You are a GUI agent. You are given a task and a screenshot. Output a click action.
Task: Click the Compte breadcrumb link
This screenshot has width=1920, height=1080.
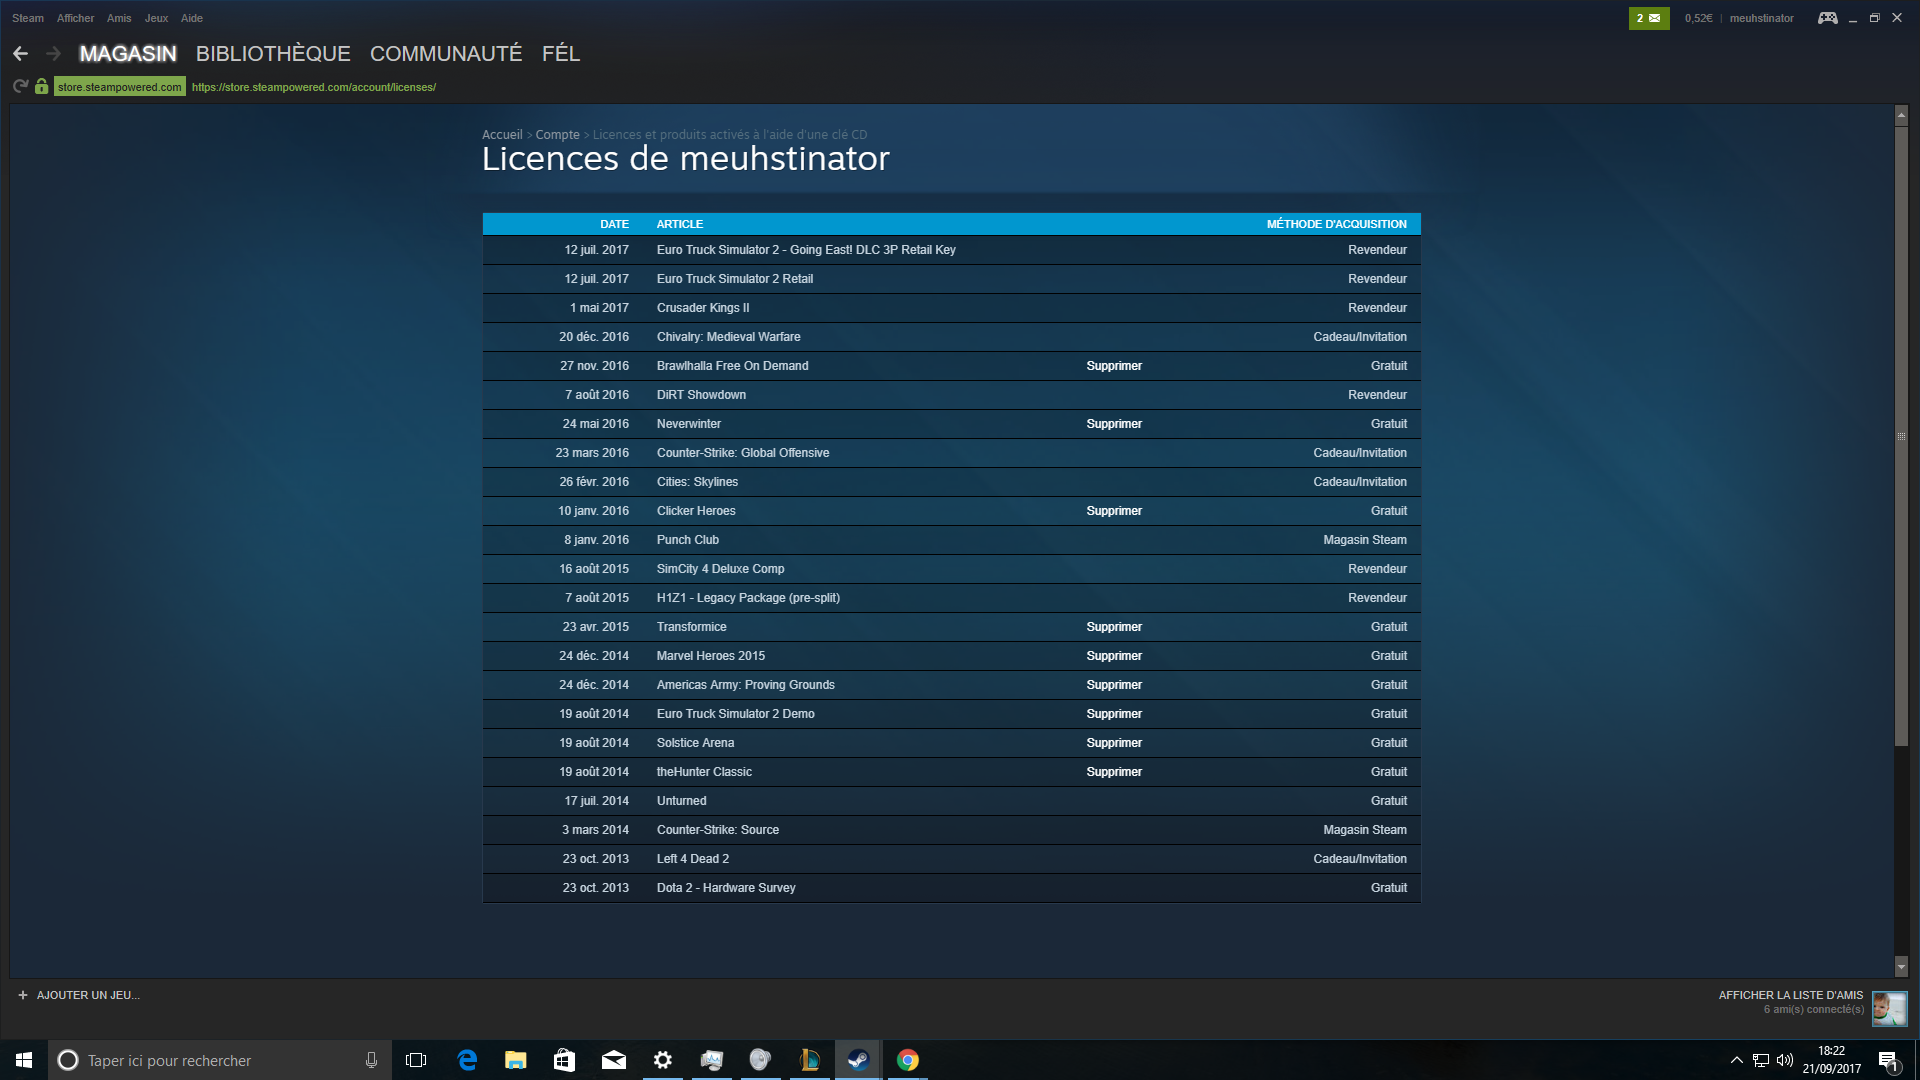pos(557,135)
